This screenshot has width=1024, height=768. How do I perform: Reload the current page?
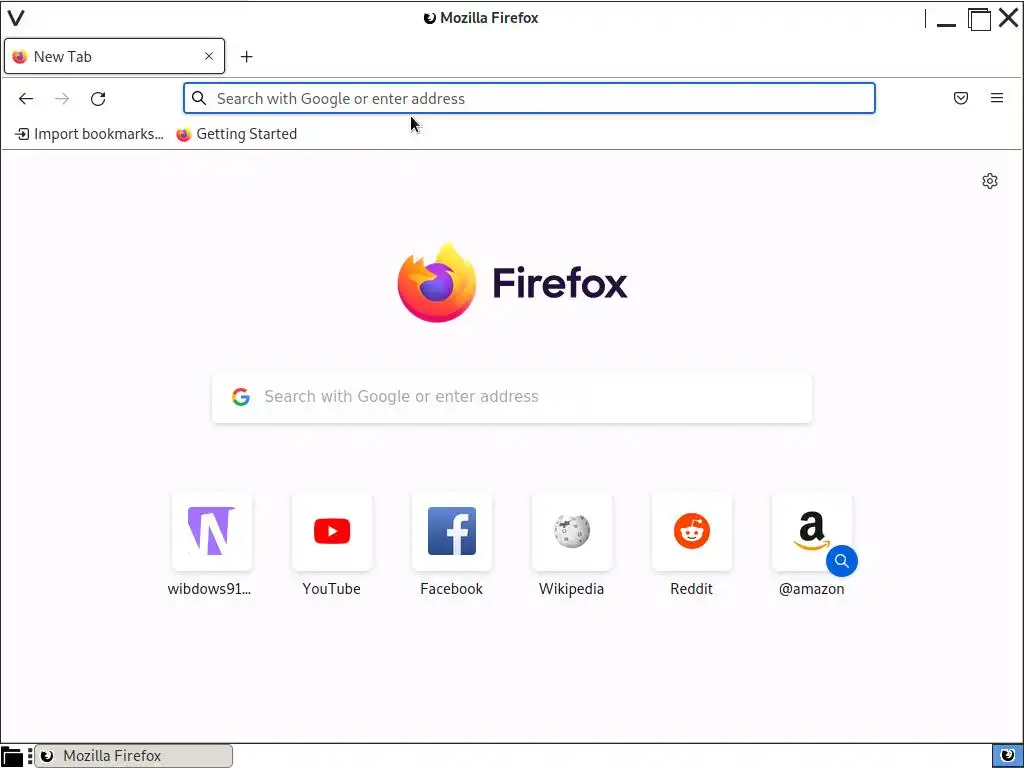click(x=98, y=99)
